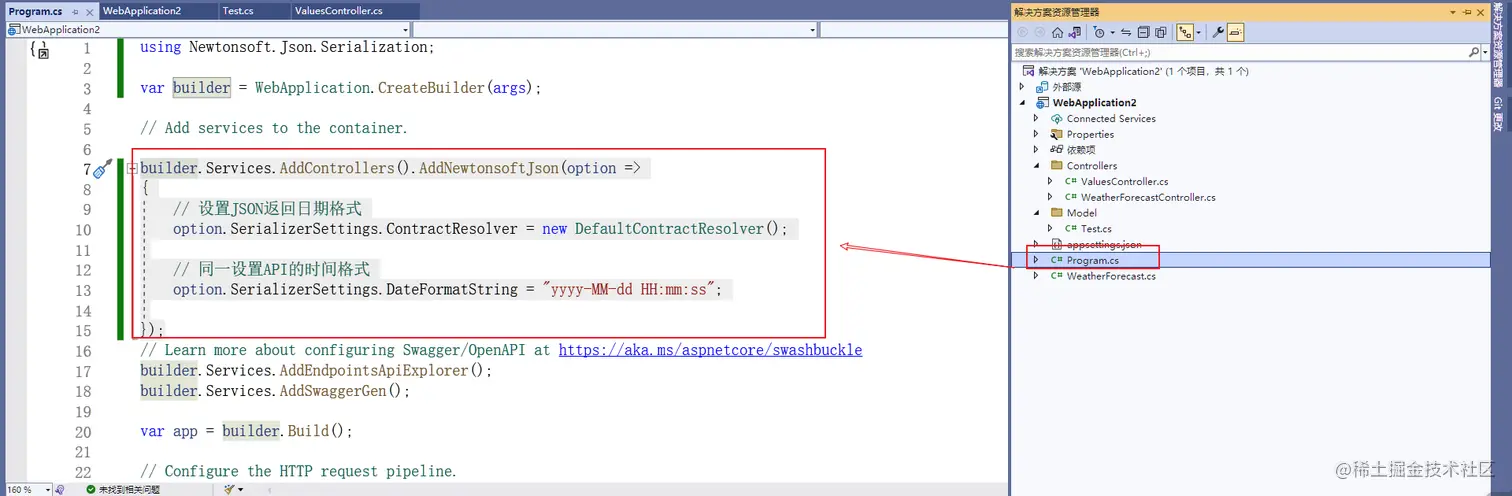
Task: Expand the 外部源 node
Action: click(x=1021, y=87)
